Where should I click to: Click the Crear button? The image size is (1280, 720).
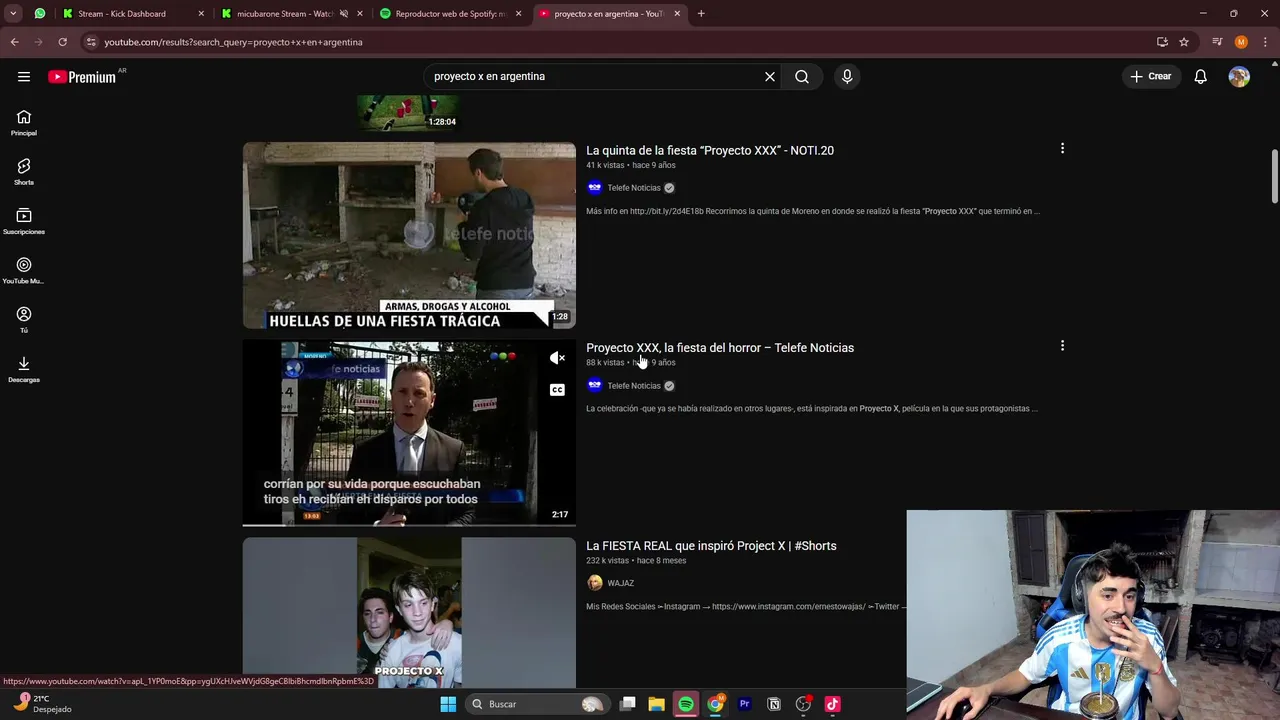(x=1151, y=76)
